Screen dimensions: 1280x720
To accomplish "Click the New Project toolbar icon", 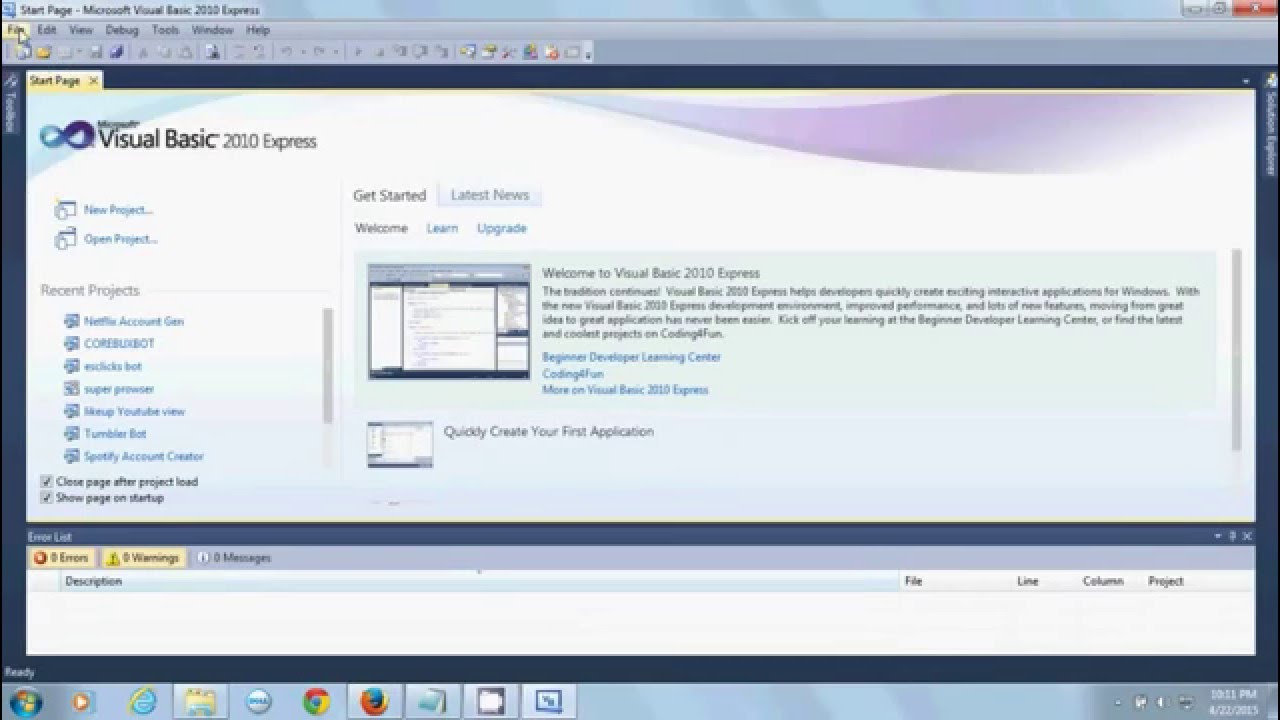I will tap(22, 51).
